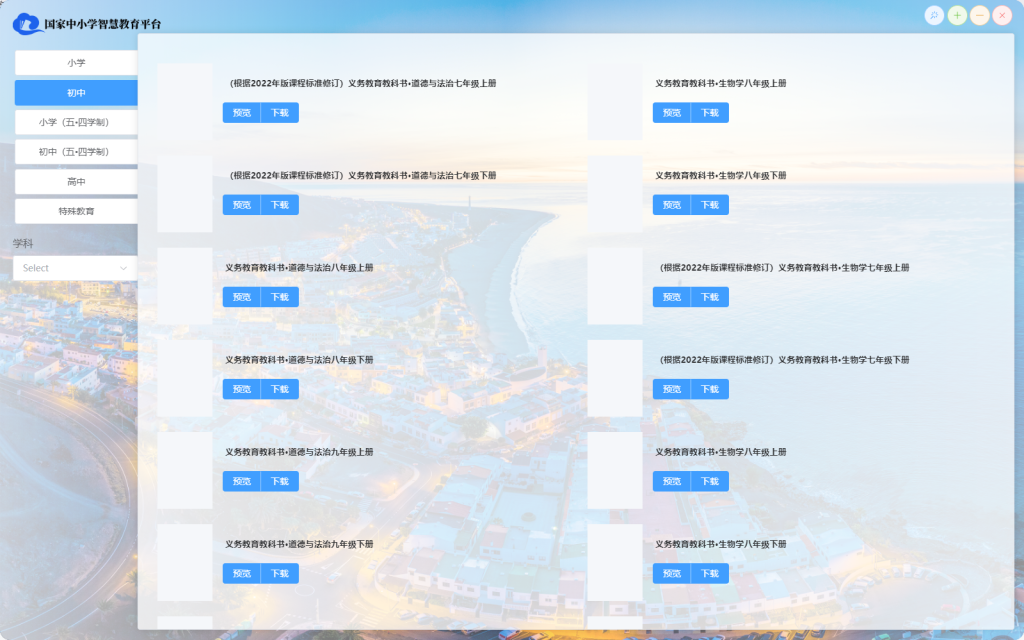Click the highlighted 初中 category
The height and width of the screenshot is (640, 1024).
click(x=76, y=93)
